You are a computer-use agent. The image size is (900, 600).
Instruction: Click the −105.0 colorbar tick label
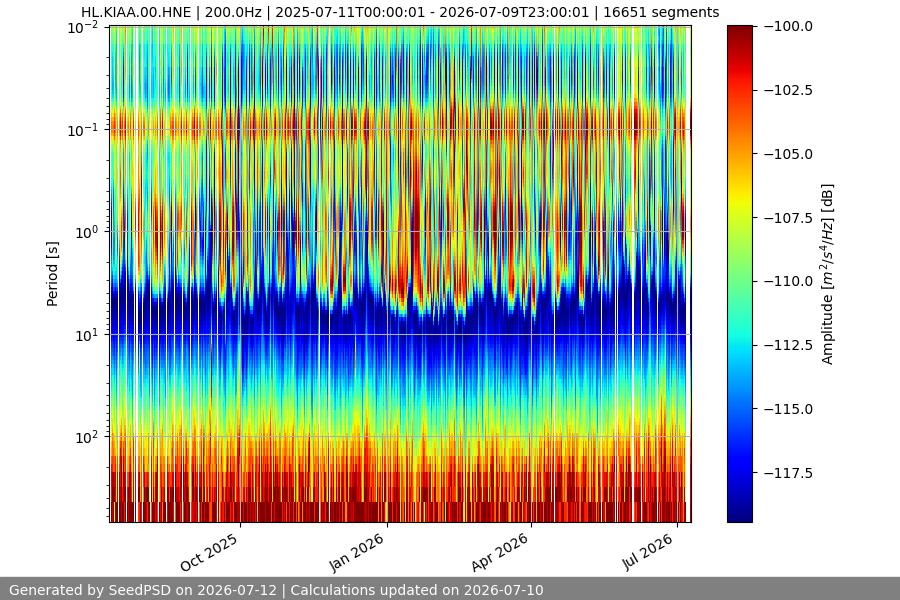point(788,154)
